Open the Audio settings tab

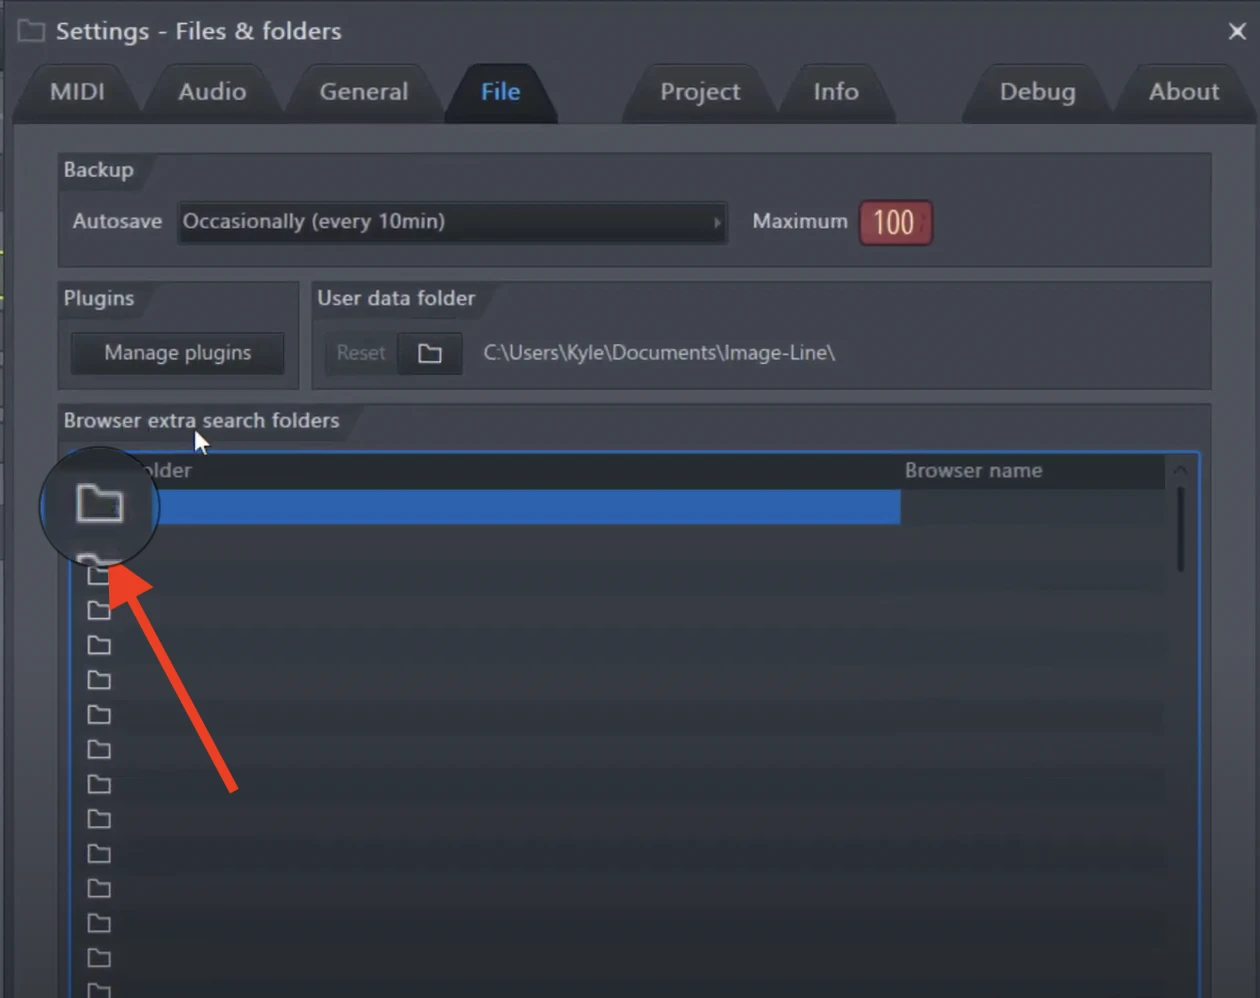tap(212, 92)
